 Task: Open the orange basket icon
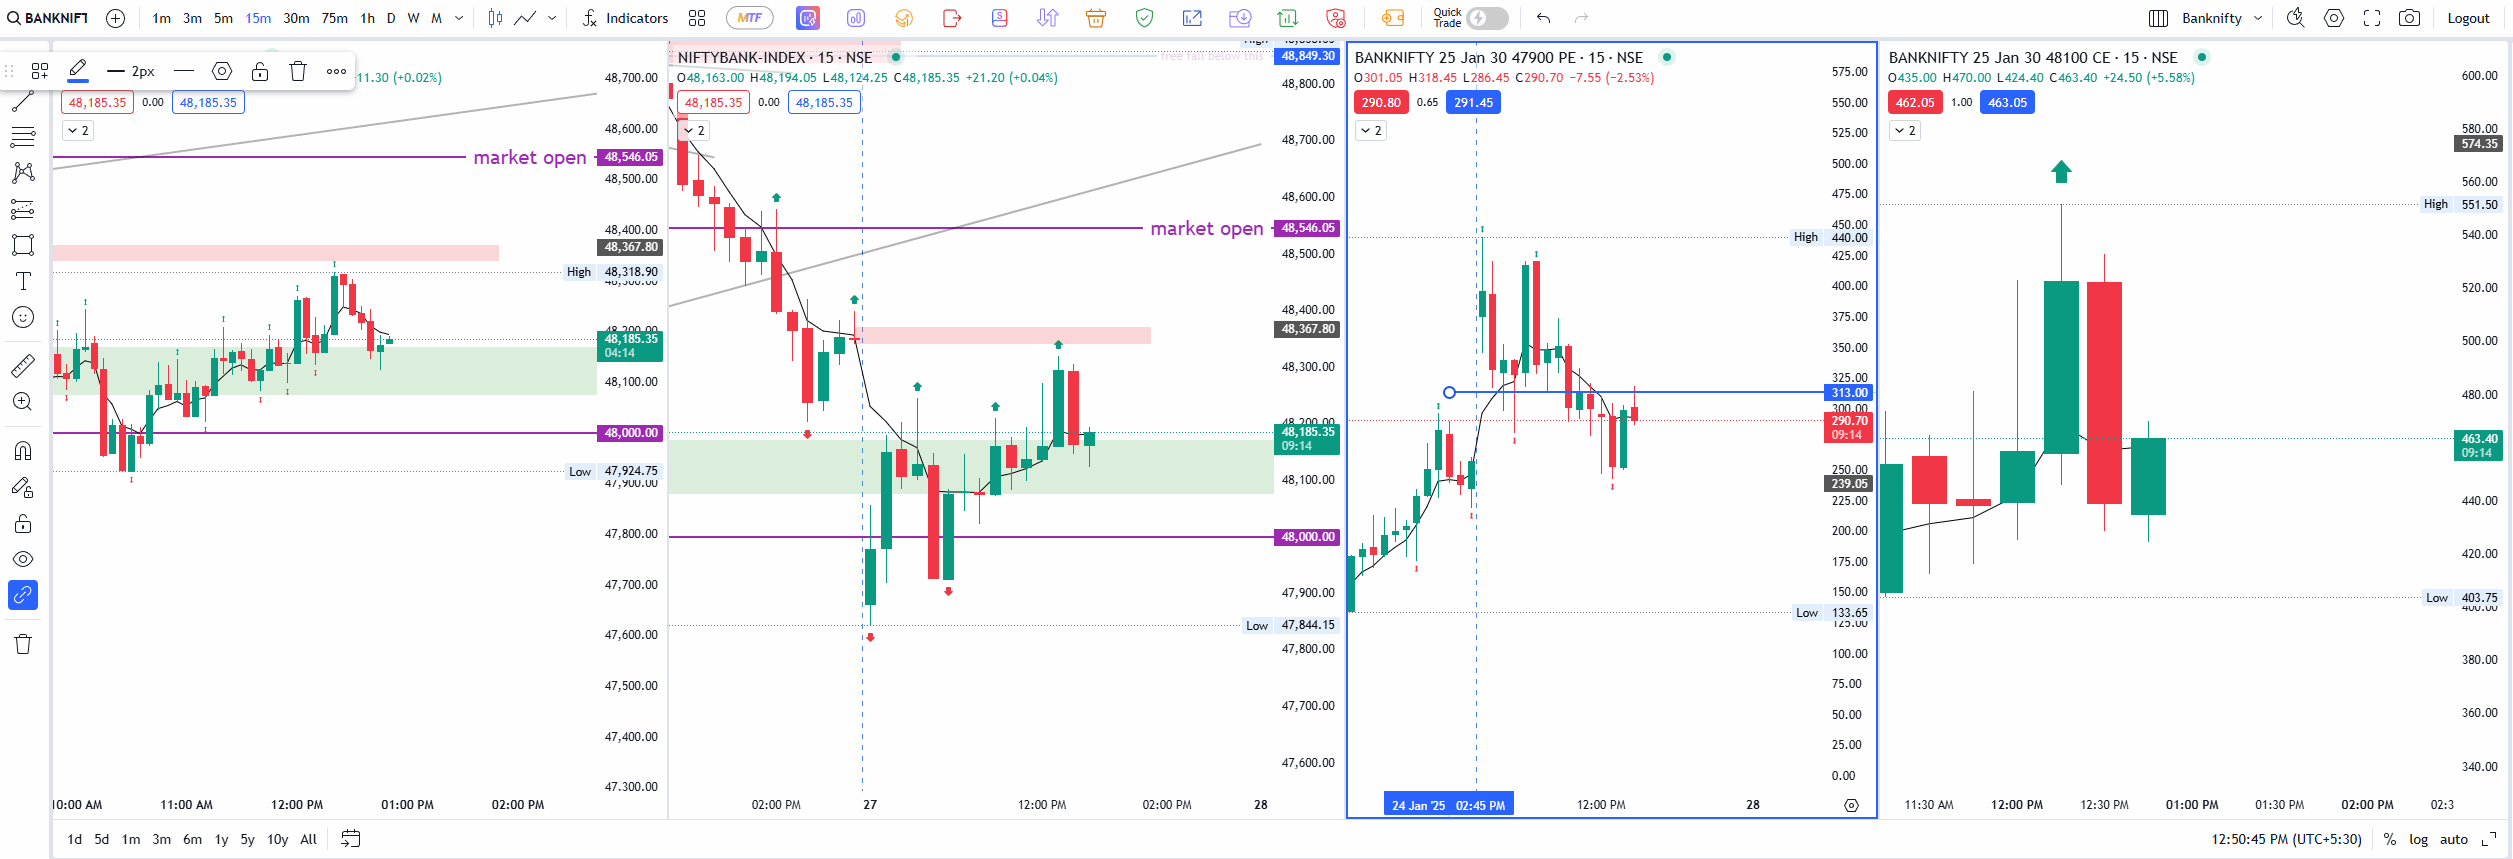(1096, 18)
